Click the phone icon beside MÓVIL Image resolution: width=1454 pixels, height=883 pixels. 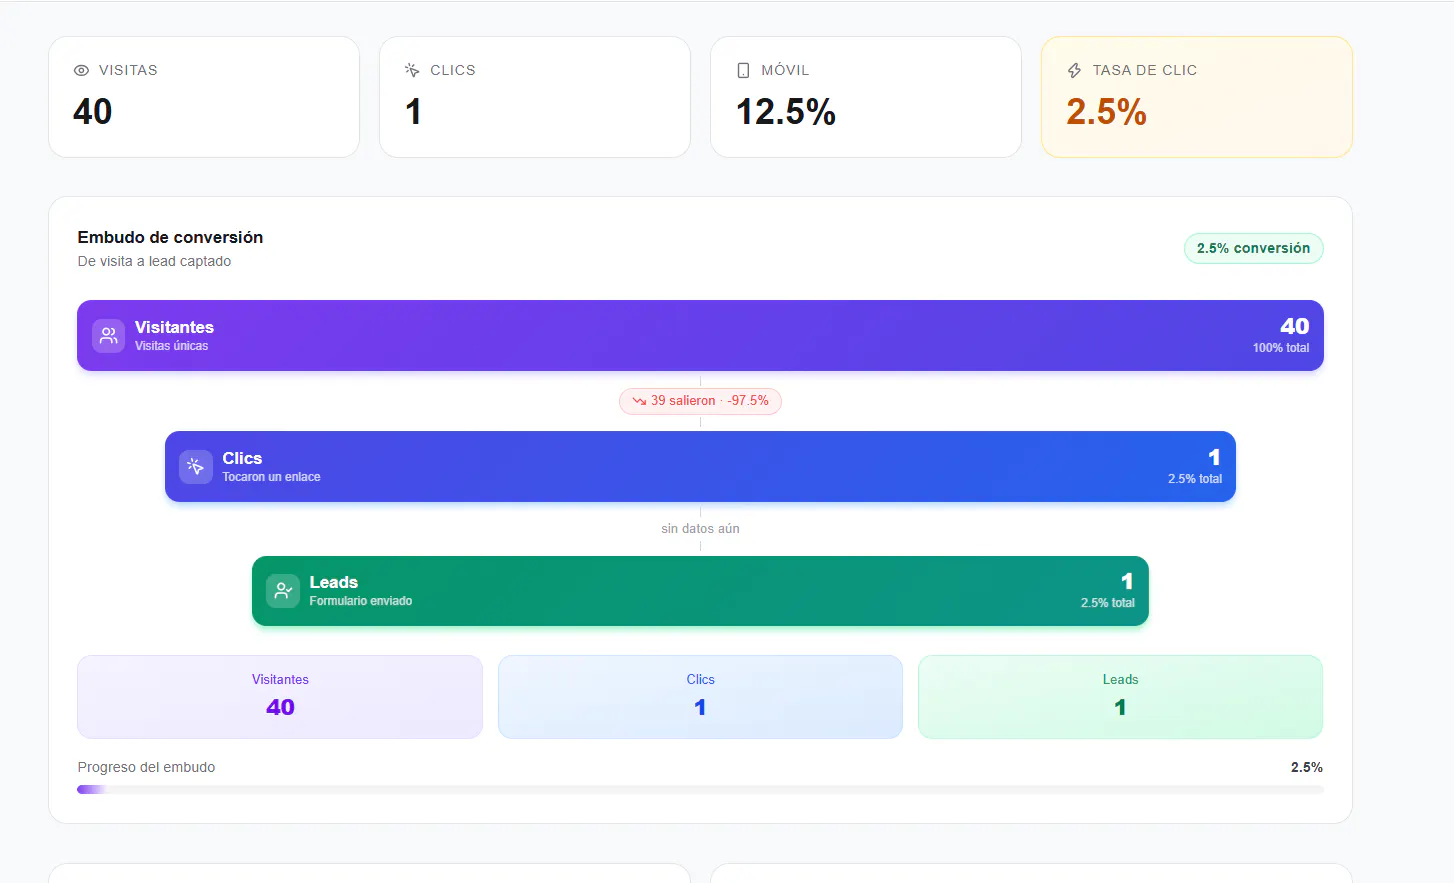click(x=743, y=71)
